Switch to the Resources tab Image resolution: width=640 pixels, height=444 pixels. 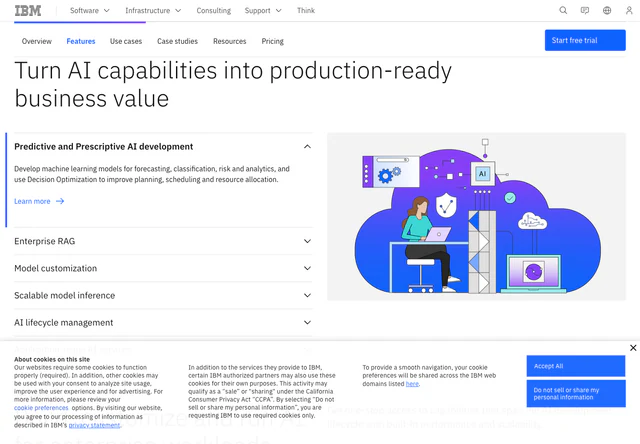(229, 41)
